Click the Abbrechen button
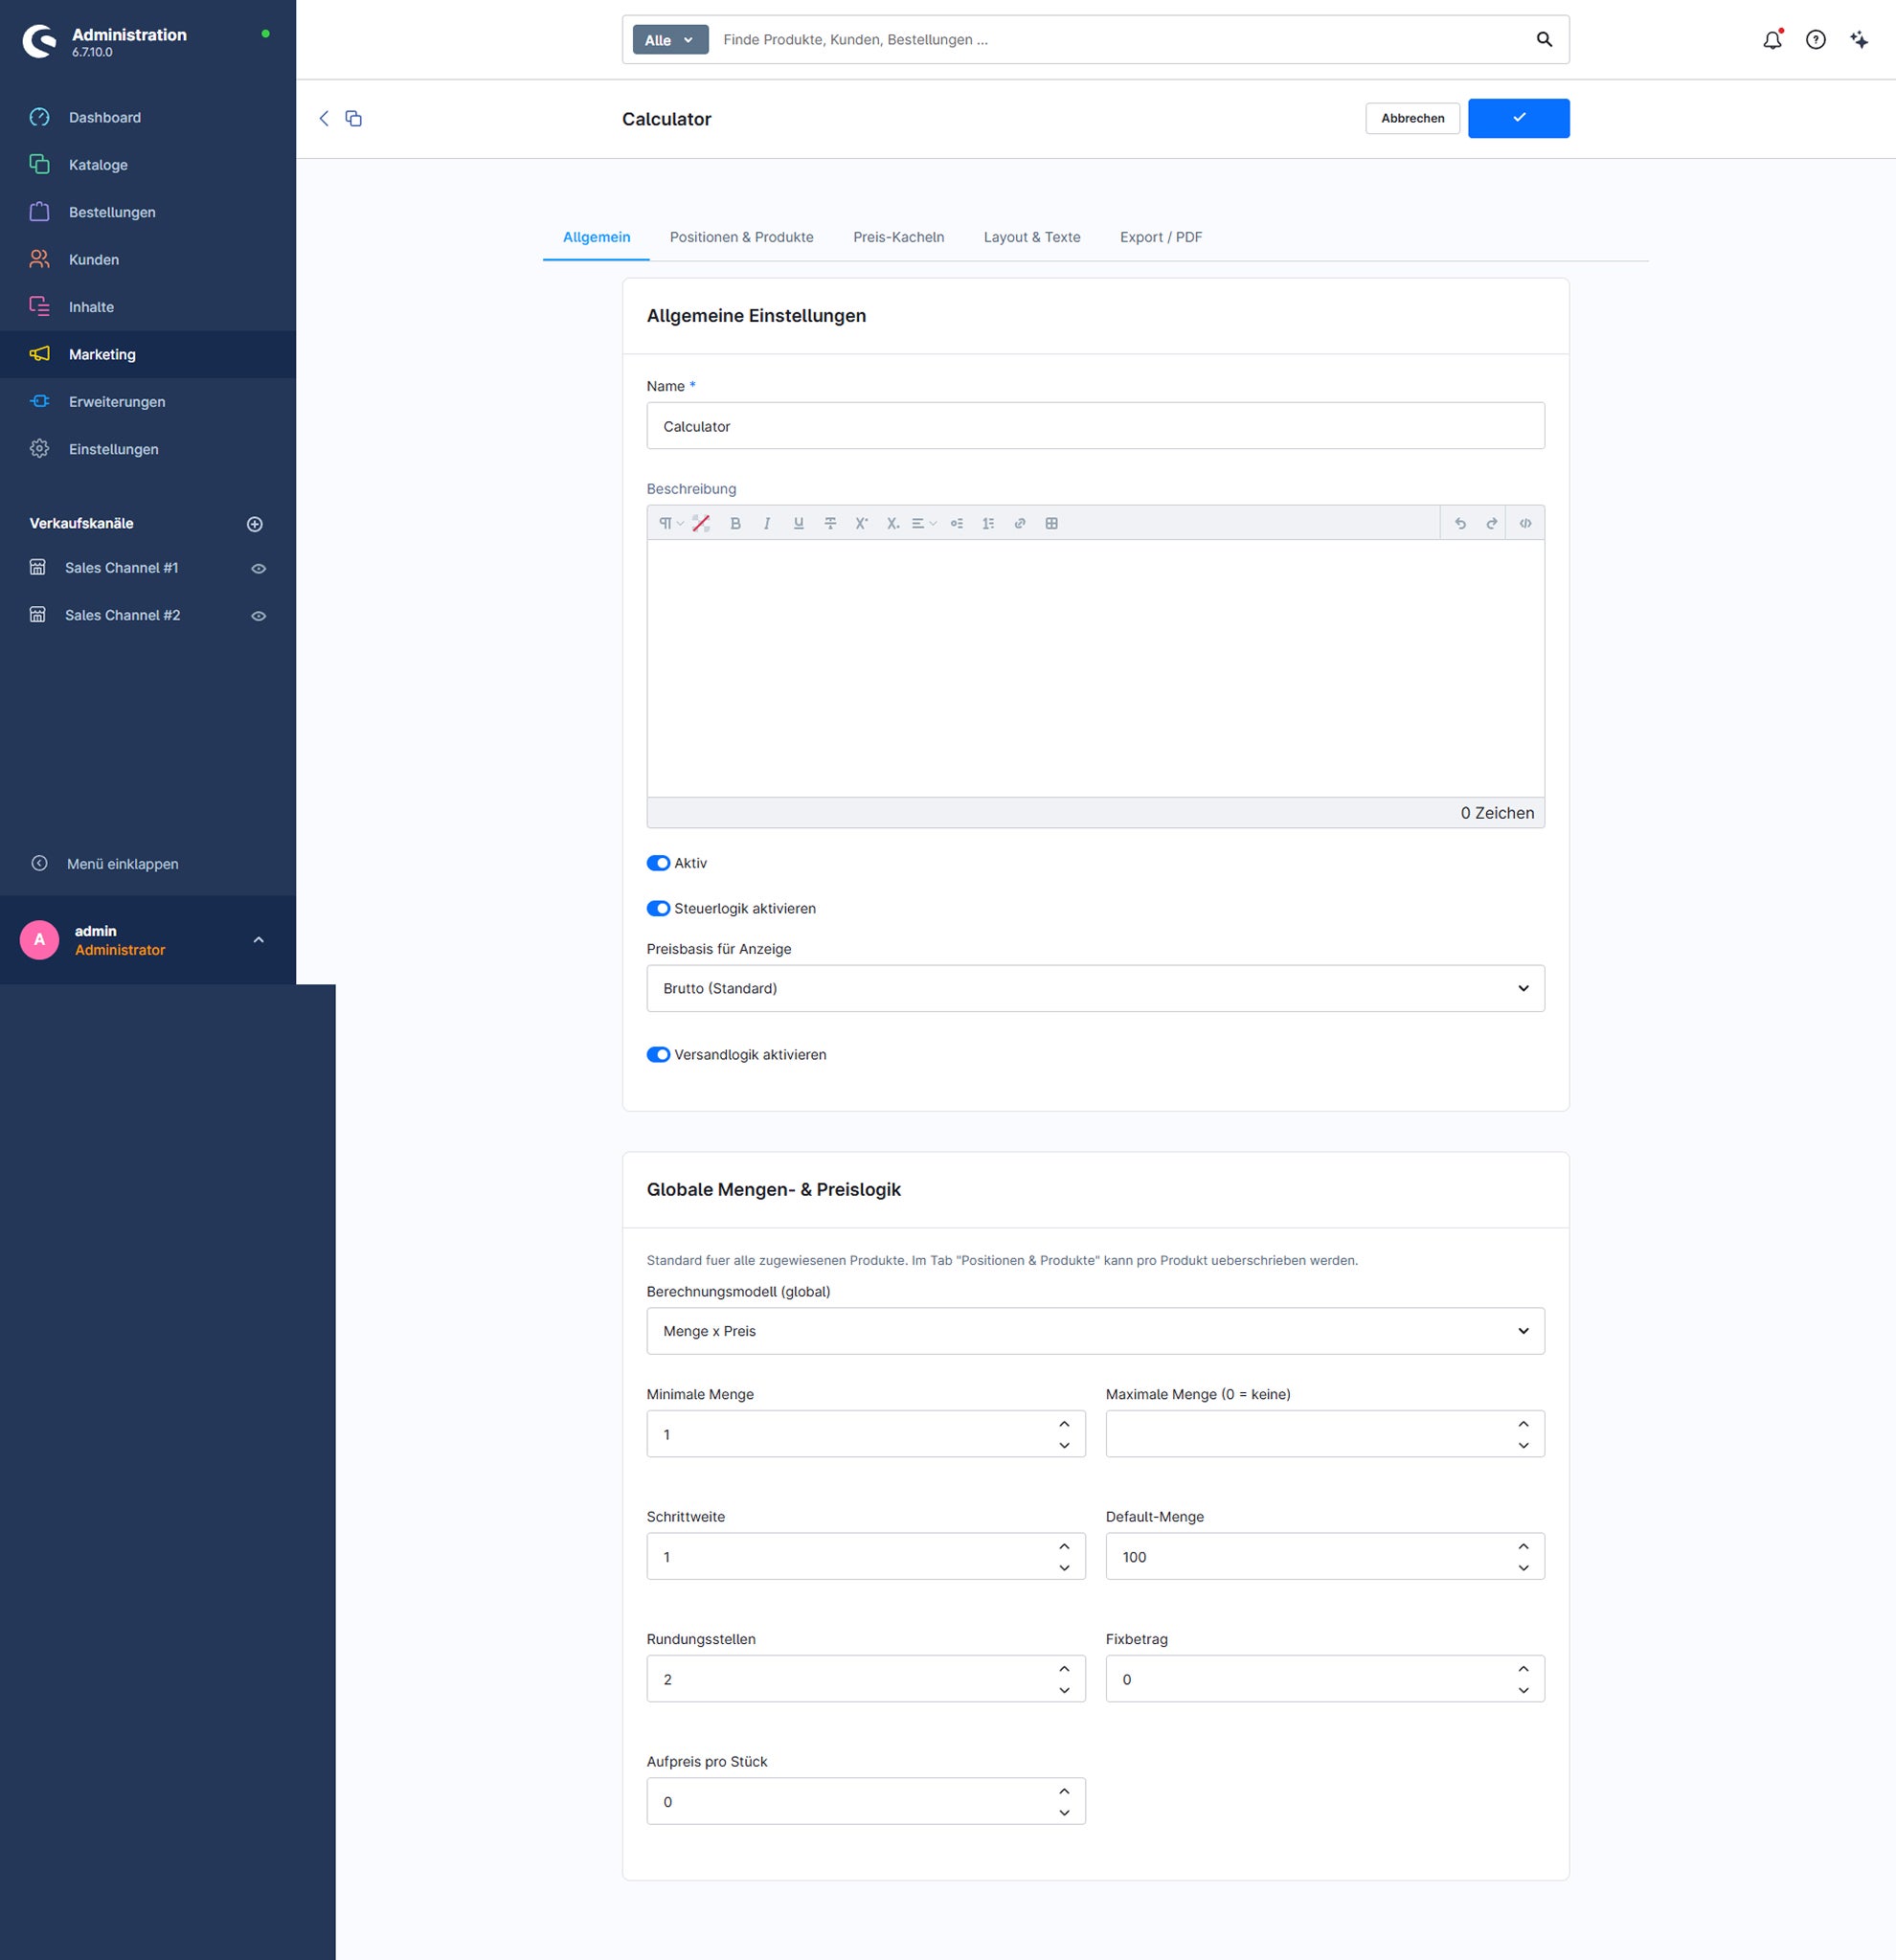Screen dimensions: 1896x1960 1412,118
